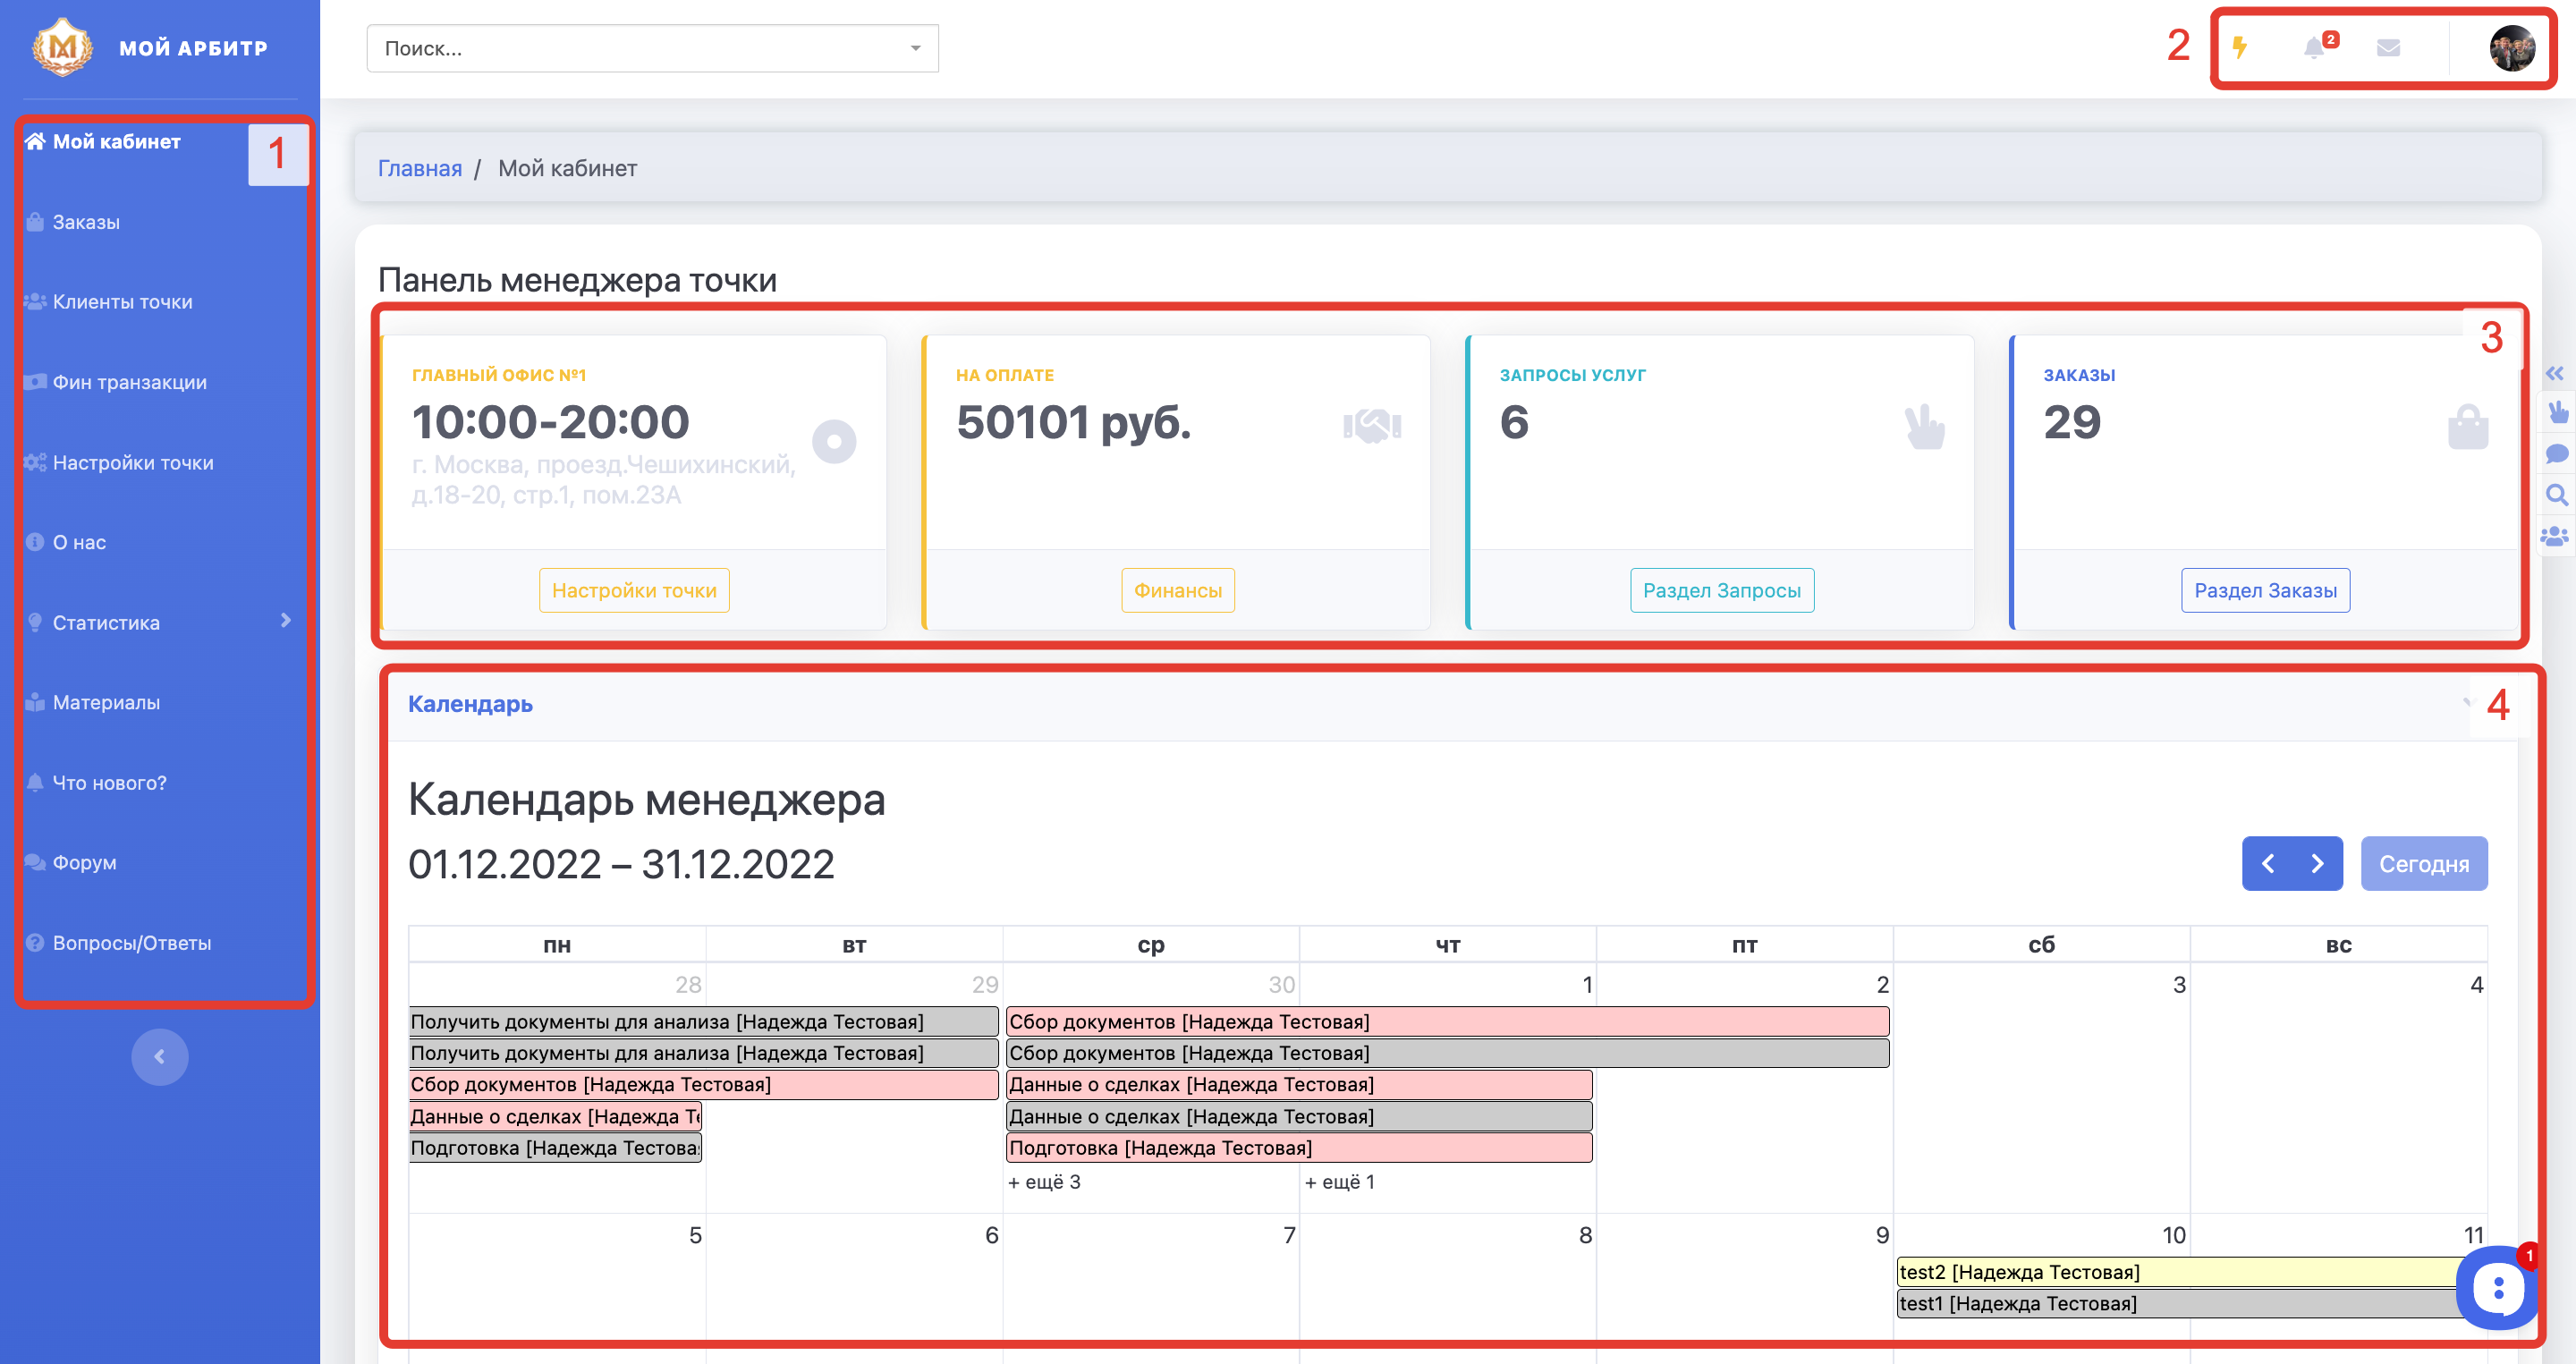
Task: Click the chat bubble icon in right panel
Action: pyautogui.click(x=2556, y=454)
